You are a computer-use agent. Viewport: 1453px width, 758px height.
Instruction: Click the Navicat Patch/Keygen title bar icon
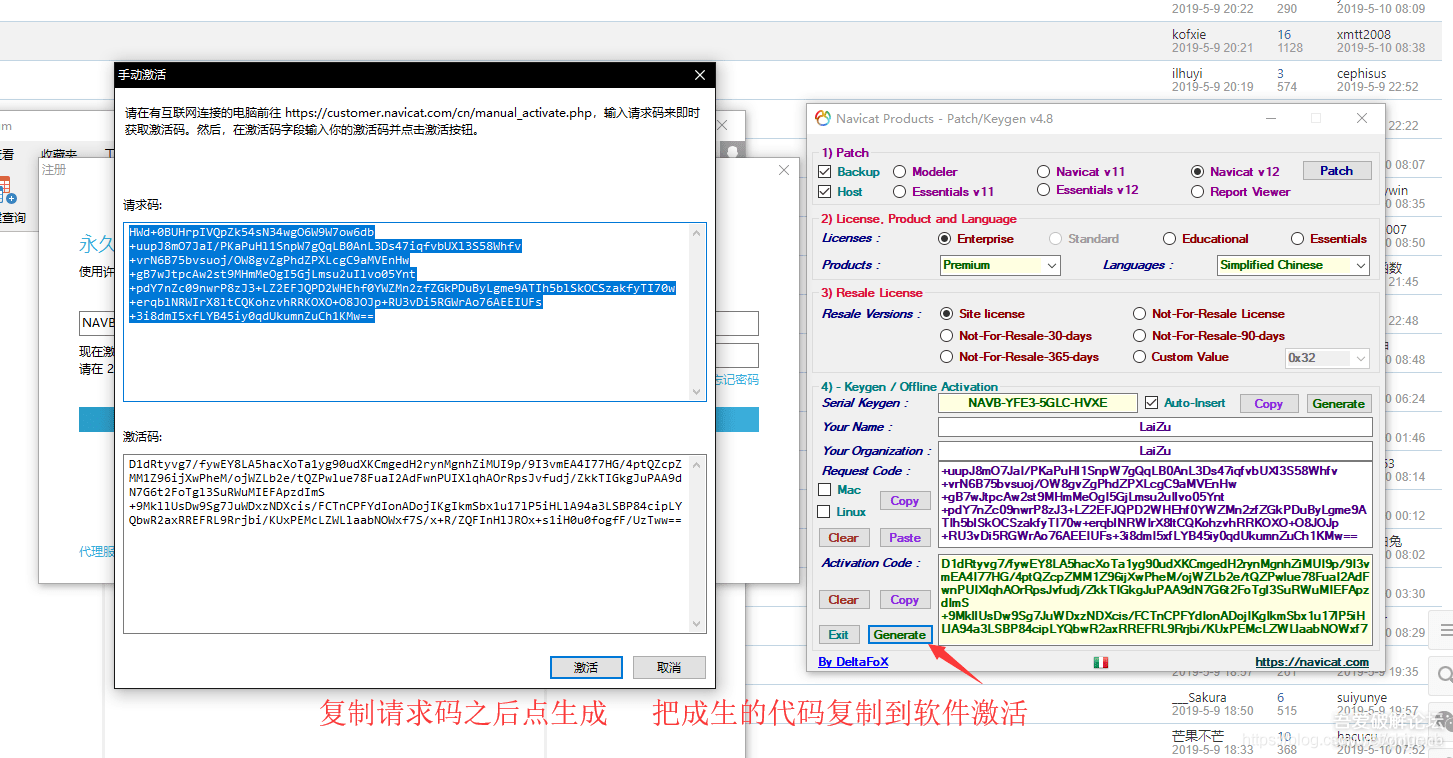tap(823, 118)
